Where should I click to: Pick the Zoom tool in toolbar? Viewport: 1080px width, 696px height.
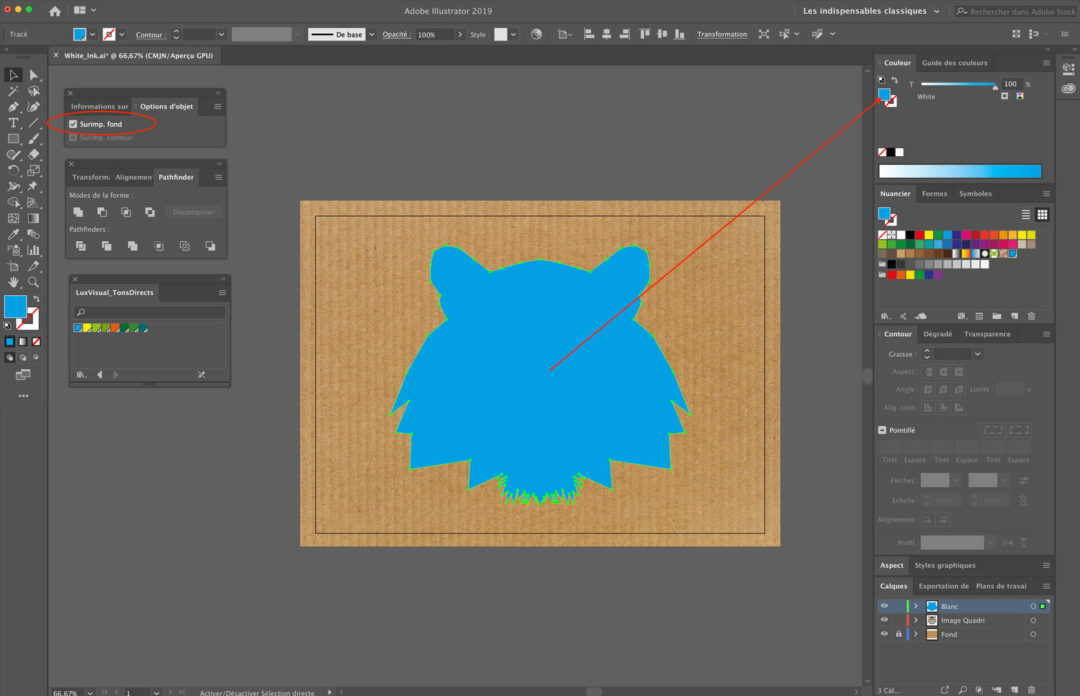coord(34,283)
